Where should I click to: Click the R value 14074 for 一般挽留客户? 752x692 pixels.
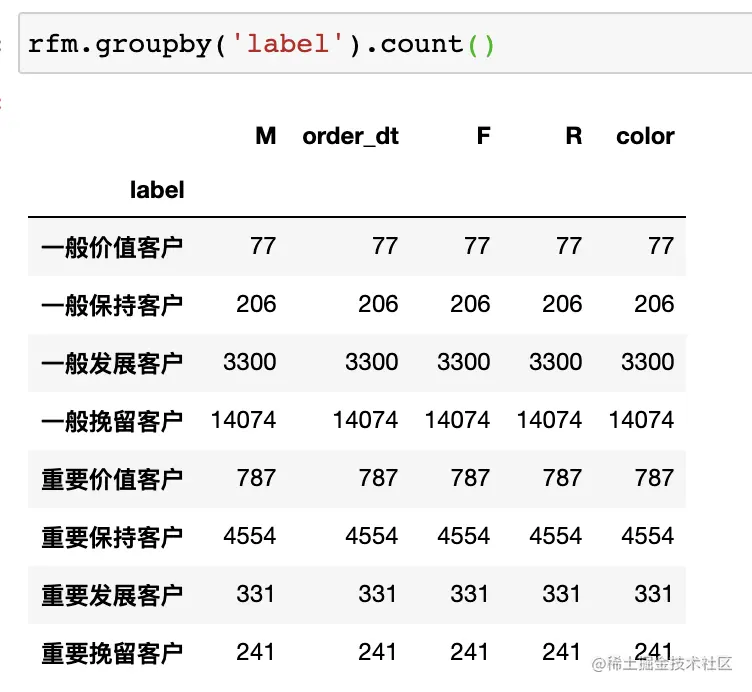549,420
